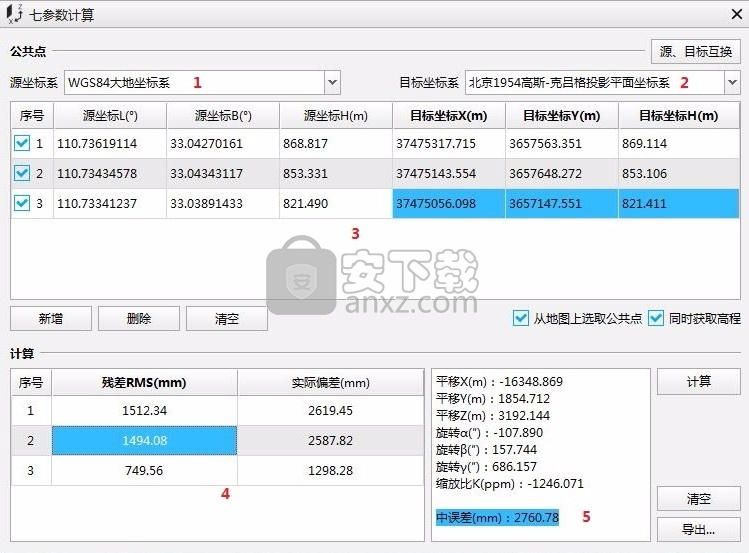Click the 删除 button

click(x=139, y=319)
